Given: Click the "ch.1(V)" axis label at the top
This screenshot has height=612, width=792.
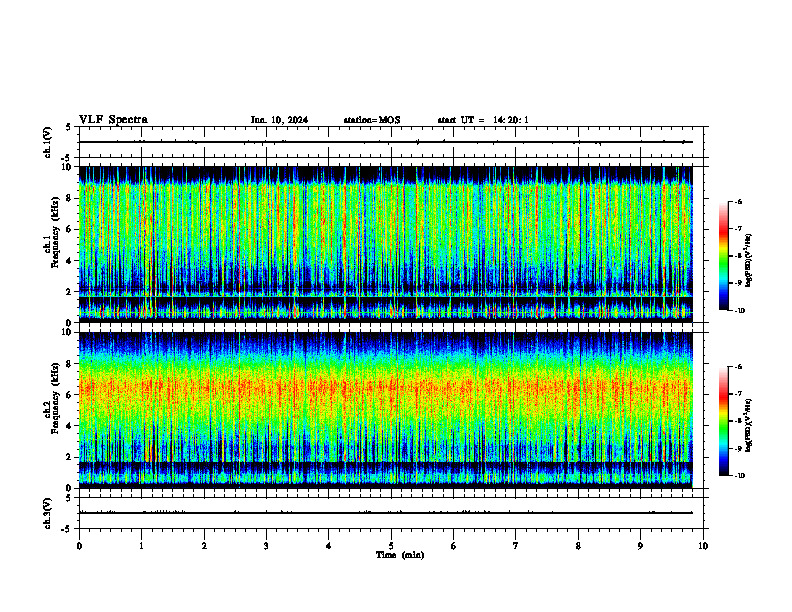Looking at the screenshot, I should click(x=48, y=142).
